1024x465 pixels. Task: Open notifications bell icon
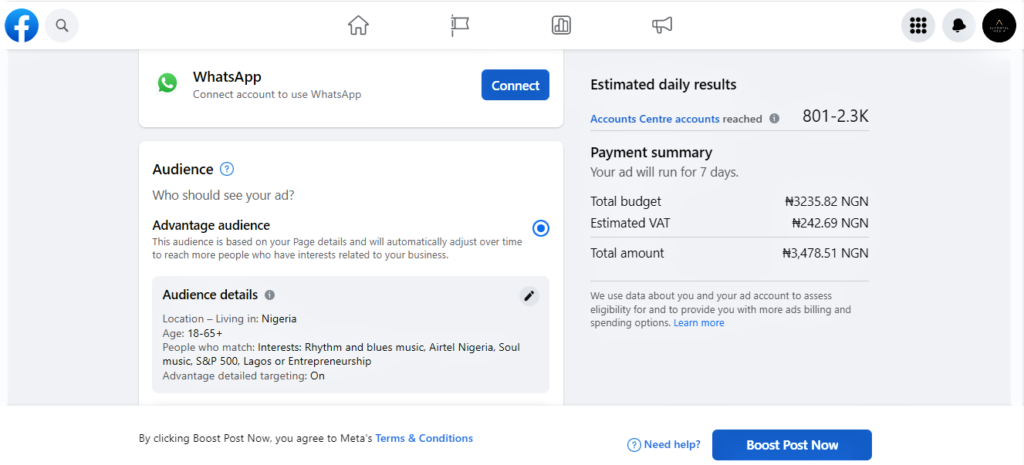(959, 25)
